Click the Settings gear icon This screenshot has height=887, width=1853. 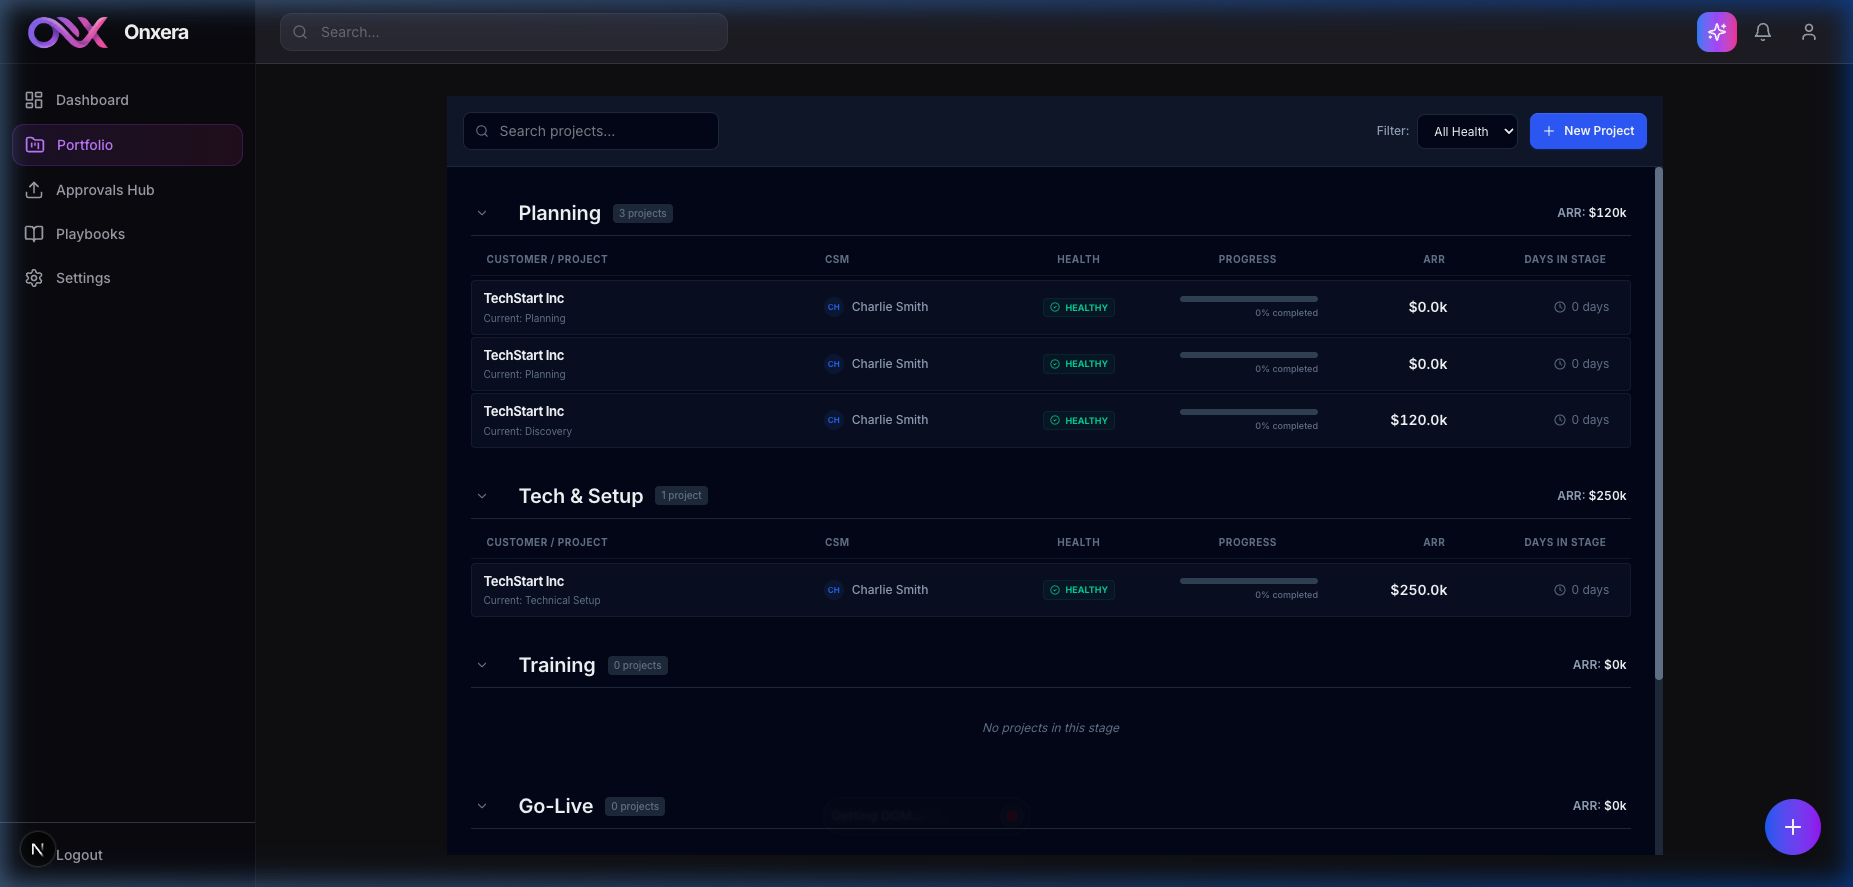(x=34, y=278)
